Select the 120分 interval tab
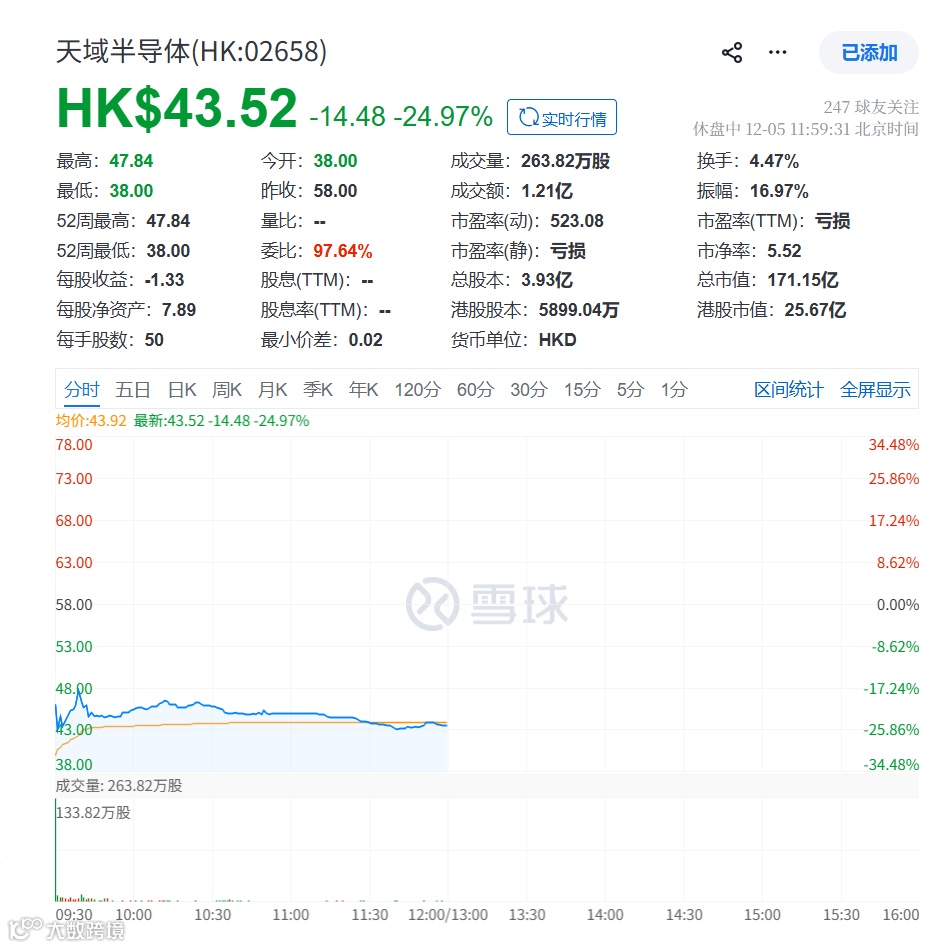Viewport: 951px width, 948px height. 417,389
